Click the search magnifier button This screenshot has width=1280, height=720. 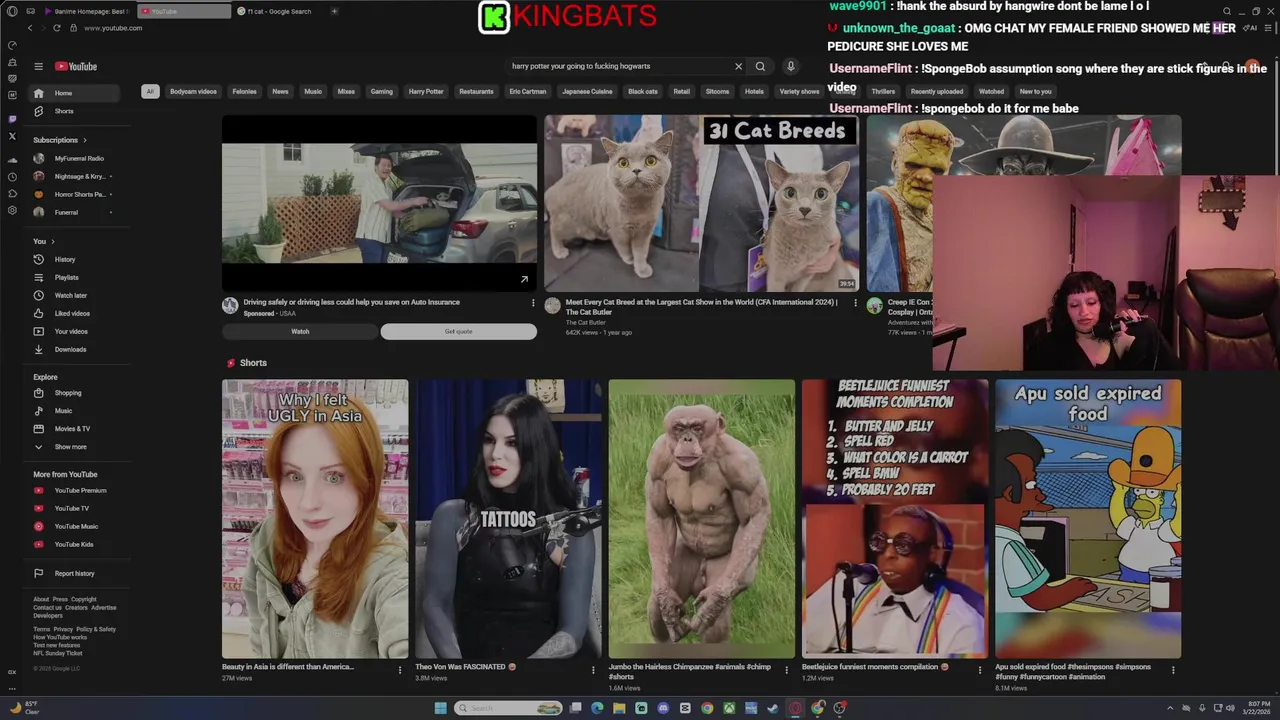coord(760,66)
